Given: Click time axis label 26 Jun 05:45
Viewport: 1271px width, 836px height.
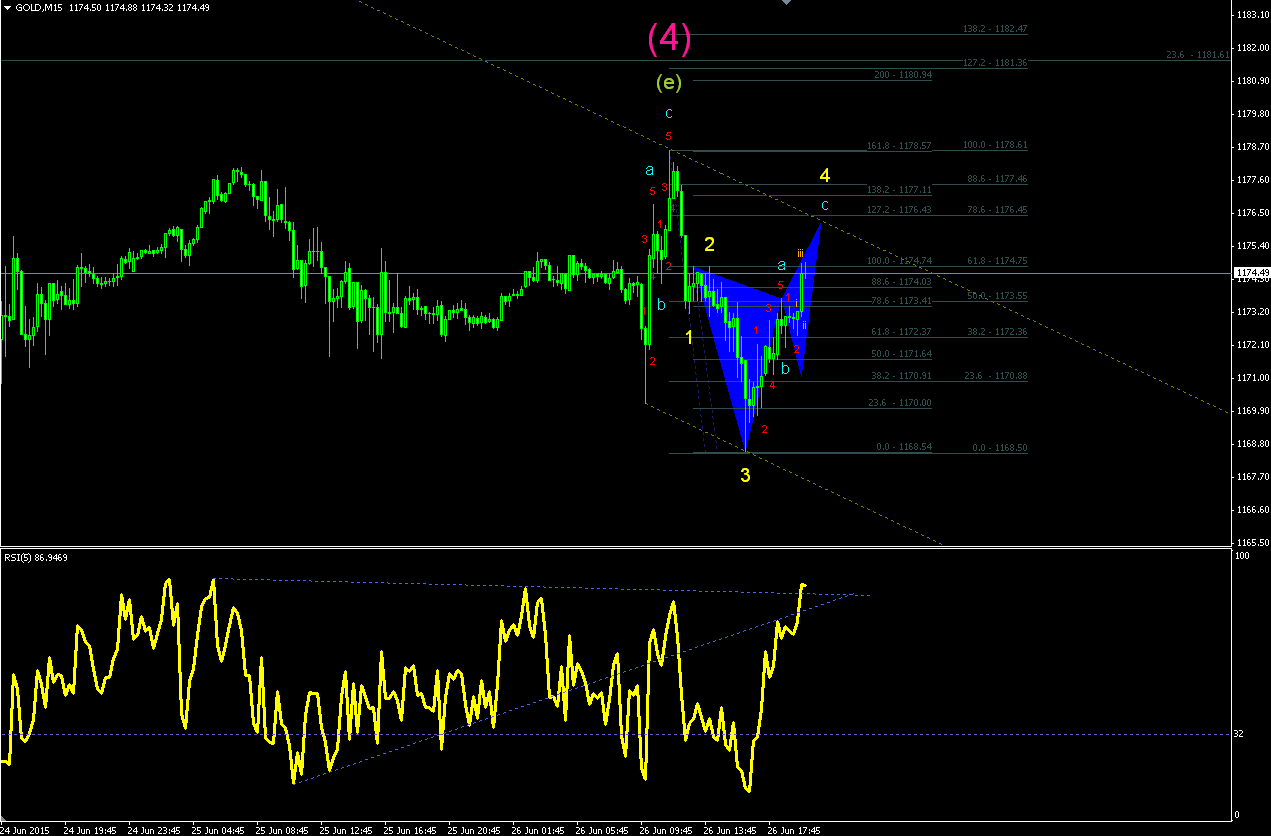Looking at the screenshot, I should click(x=602, y=830).
